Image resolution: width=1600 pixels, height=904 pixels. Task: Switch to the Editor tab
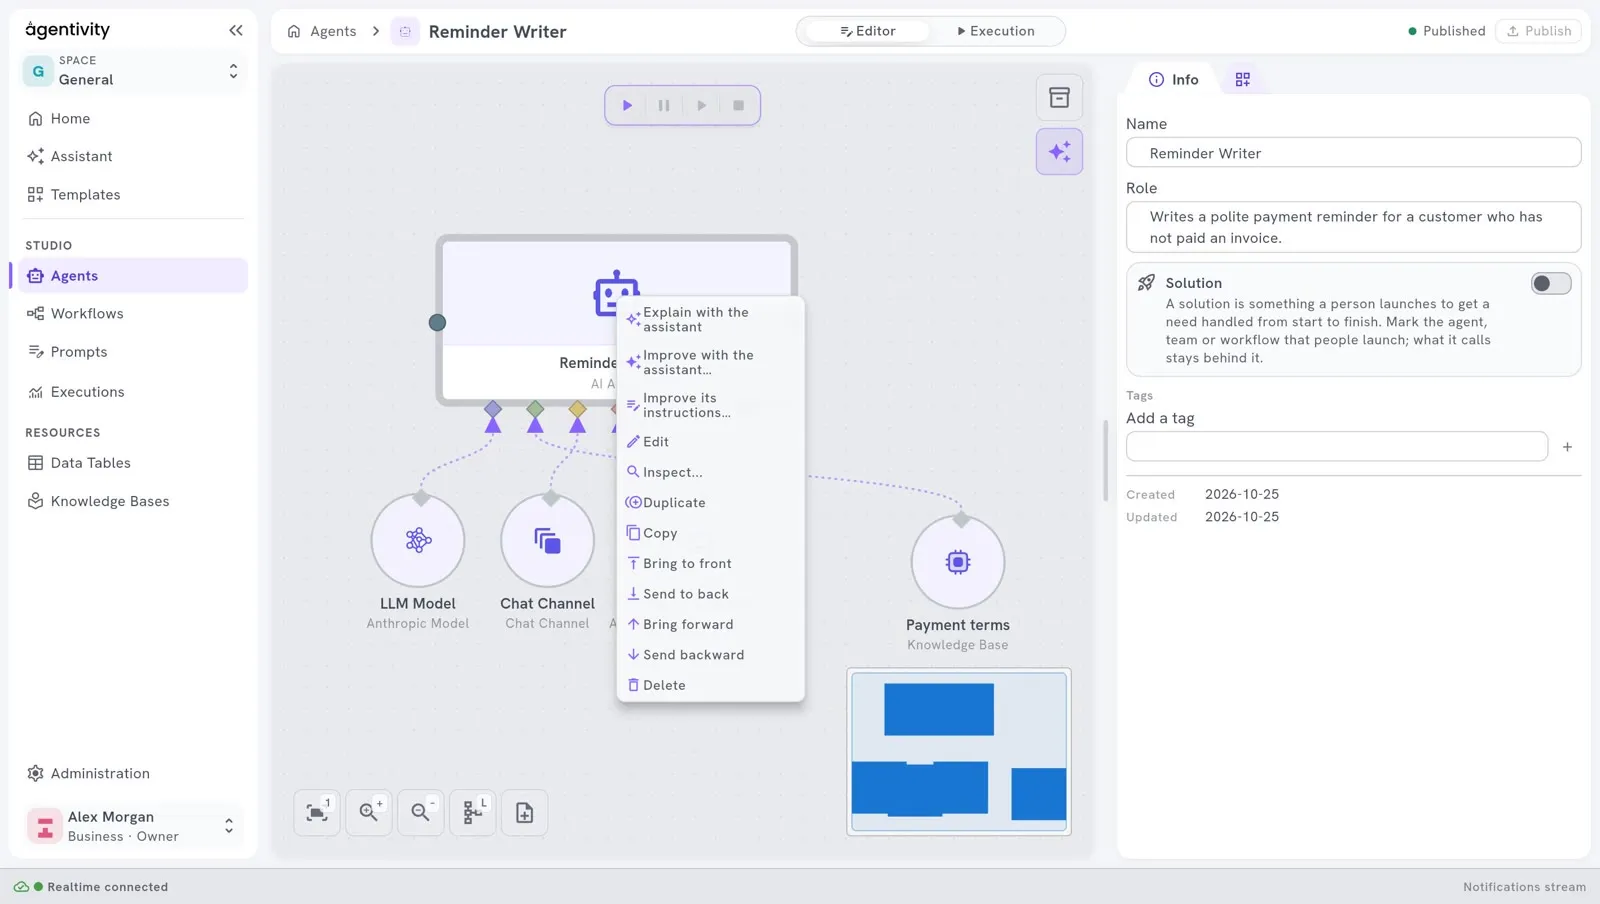(867, 31)
